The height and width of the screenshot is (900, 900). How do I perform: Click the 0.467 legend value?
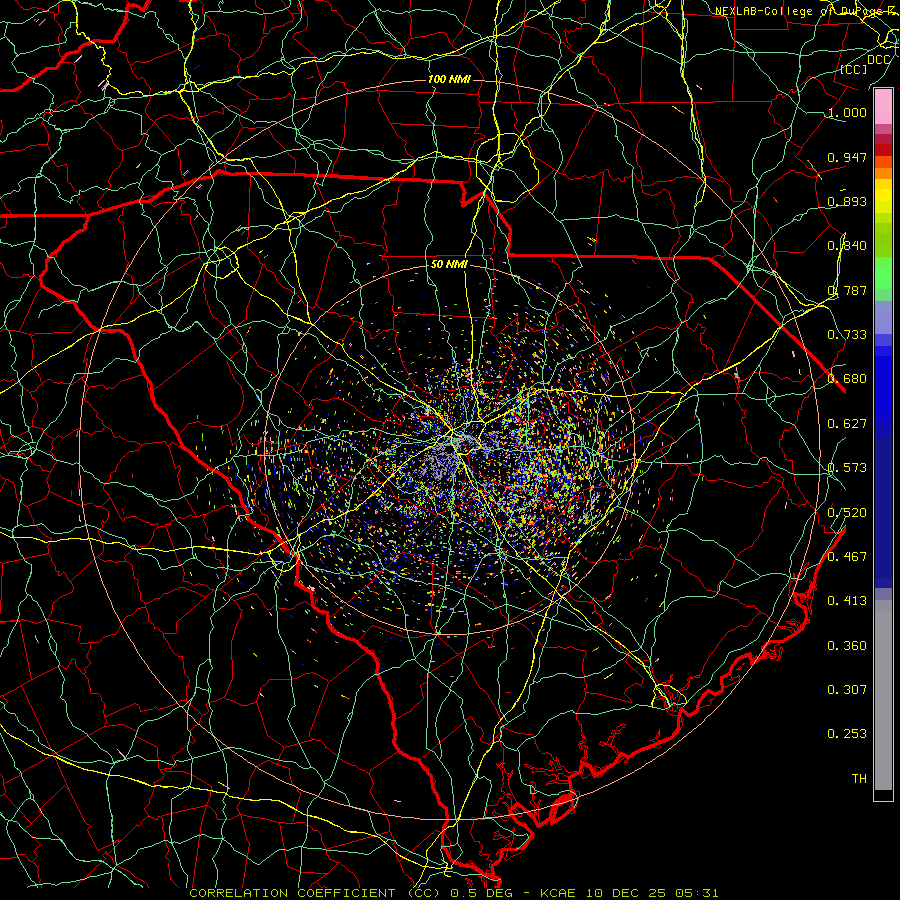click(847, 557)
